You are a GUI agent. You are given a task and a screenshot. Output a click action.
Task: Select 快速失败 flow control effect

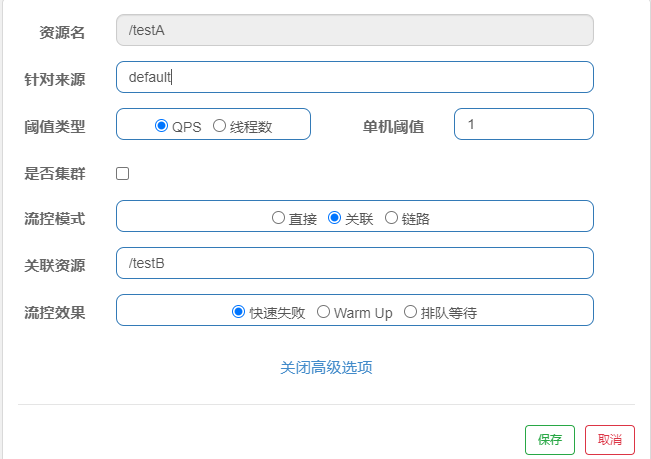(238, 311)
